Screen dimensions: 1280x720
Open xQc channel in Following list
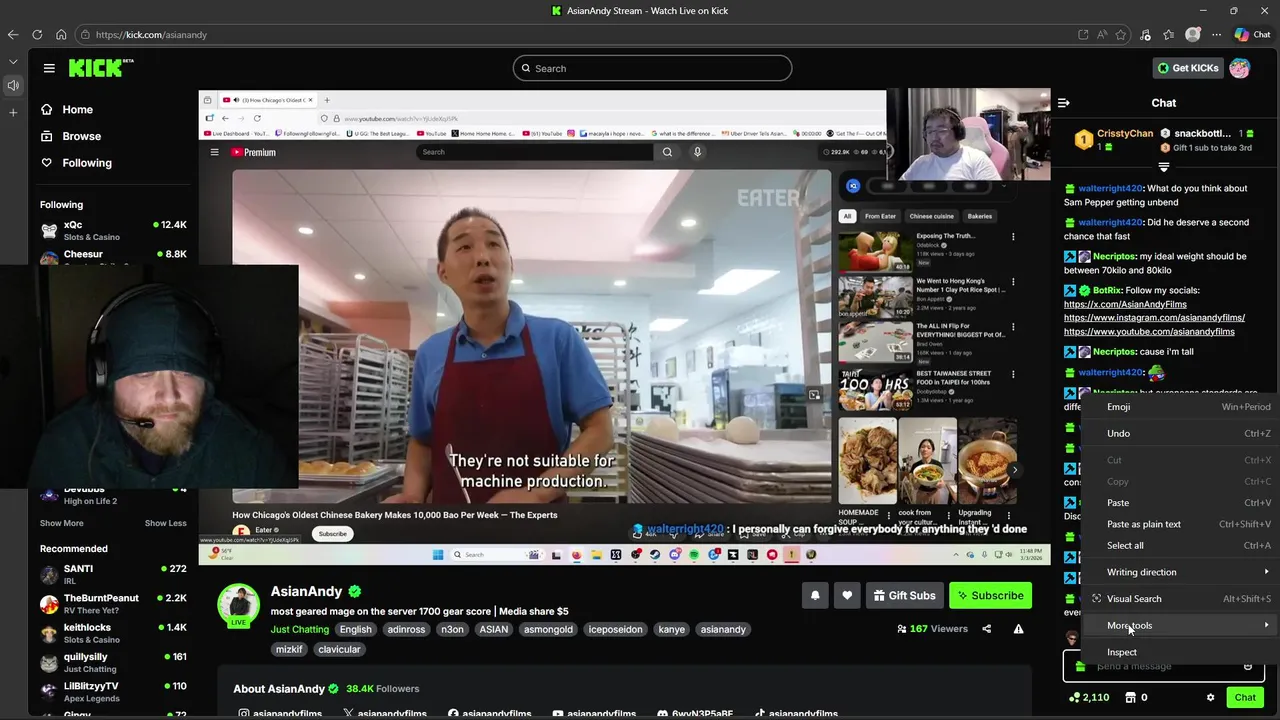pyautogui.click(x=113, y=230)
